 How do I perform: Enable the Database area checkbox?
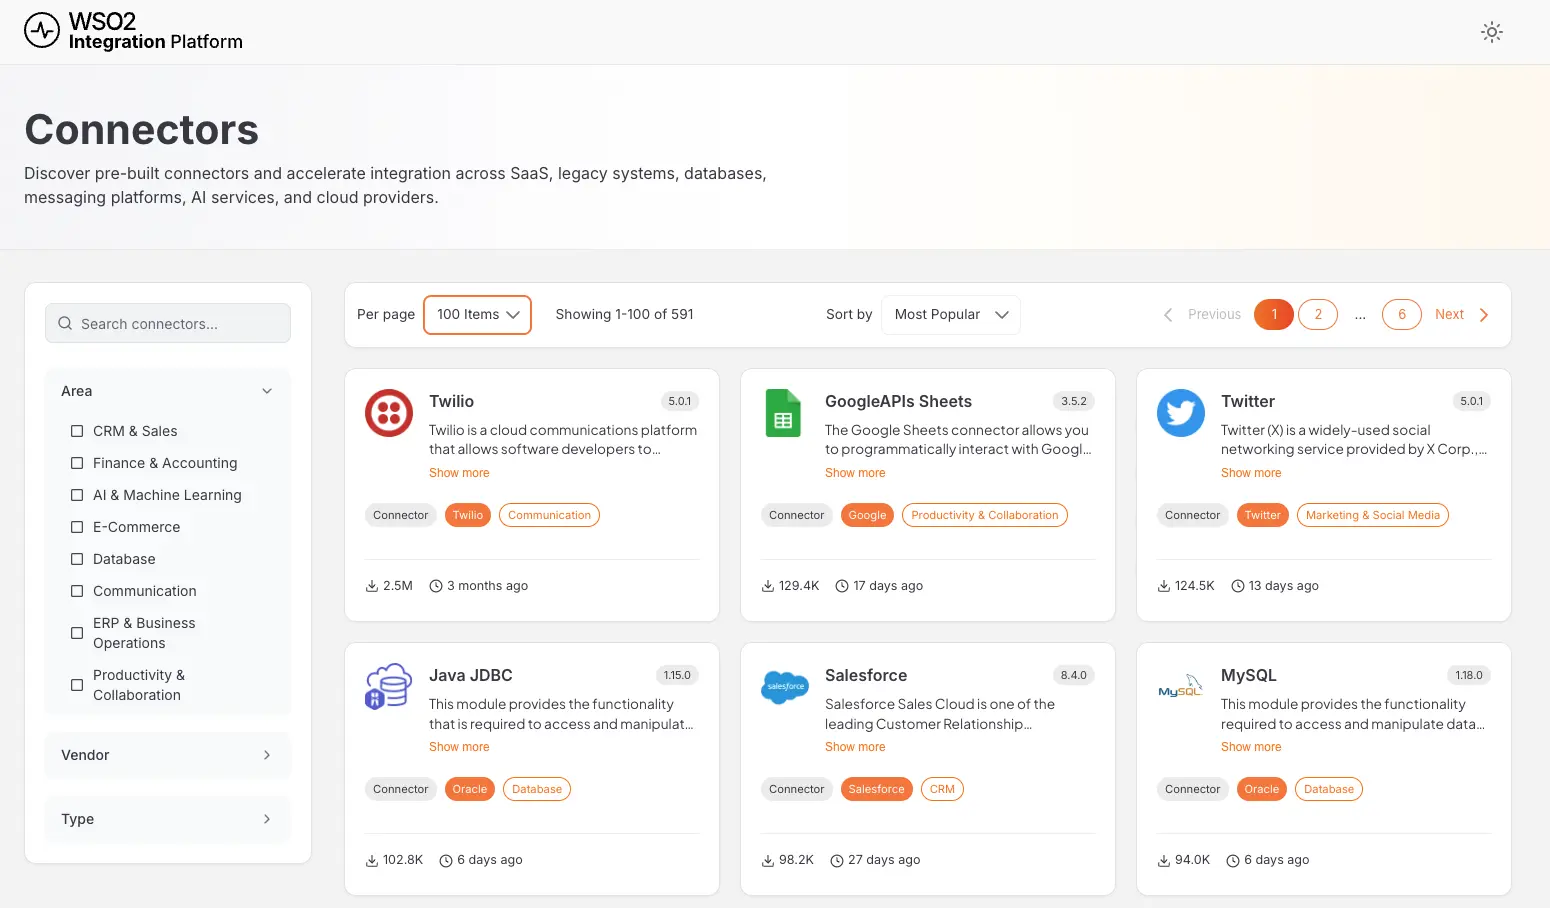[77, 559]
